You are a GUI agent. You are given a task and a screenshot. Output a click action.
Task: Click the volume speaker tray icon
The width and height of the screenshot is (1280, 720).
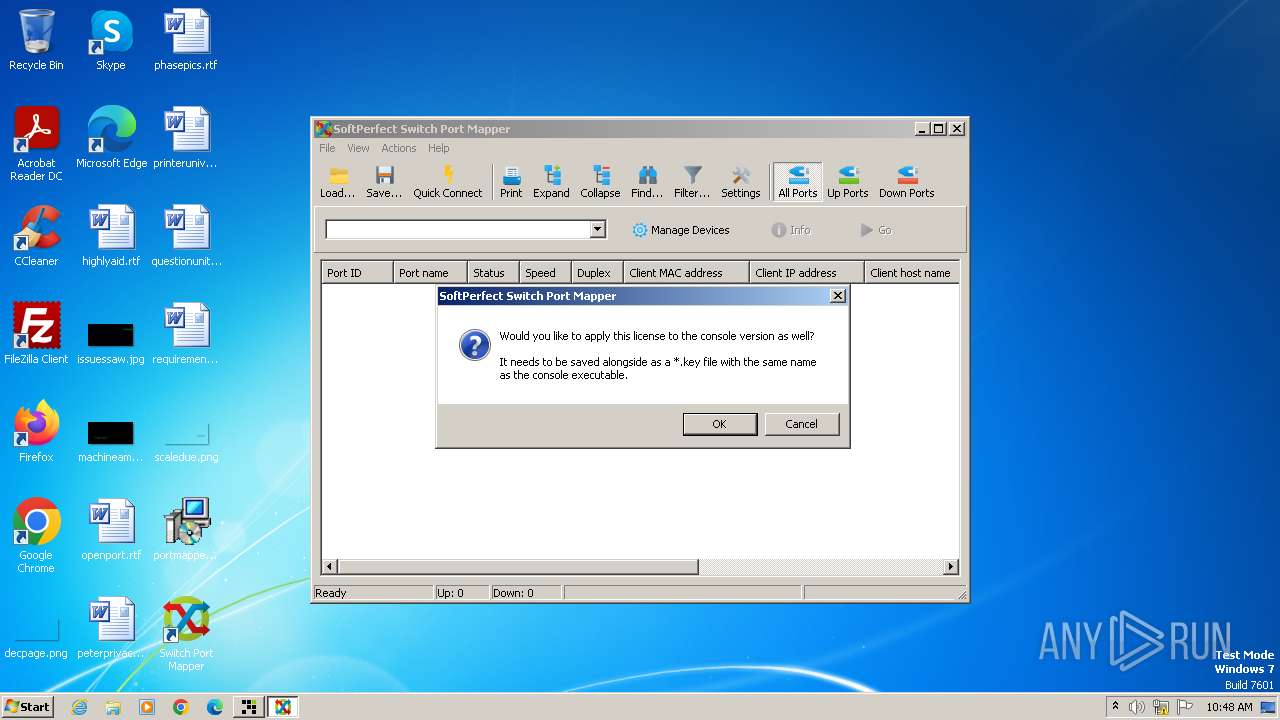click(1137, 707)
